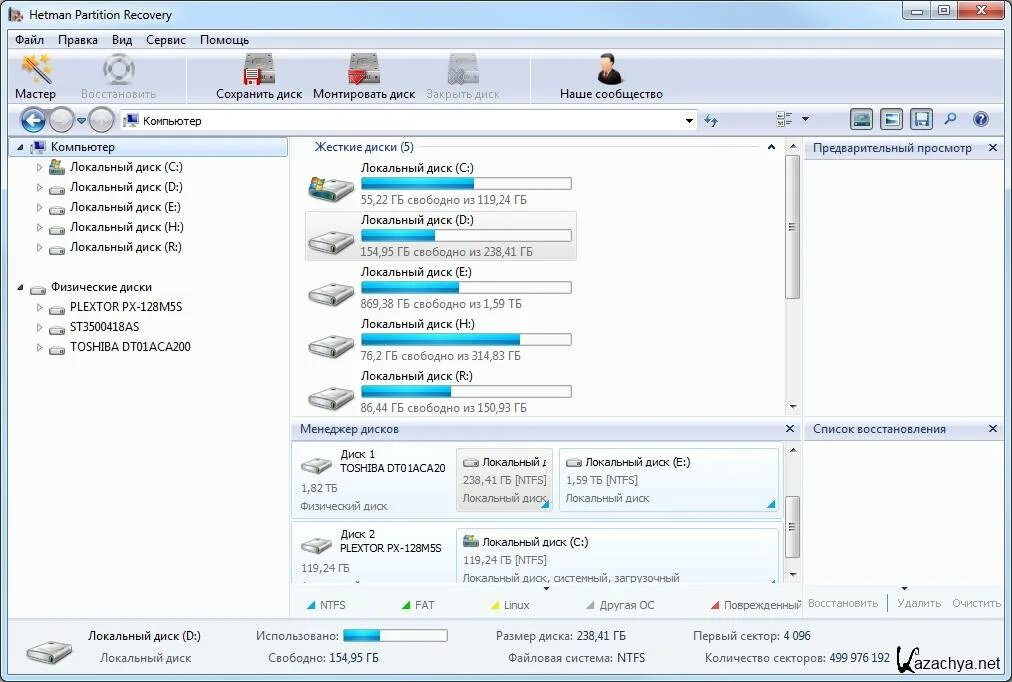The height and width of the screenshot is (682, 1012).
Task: Click the disk manager panel toggle icon
Action: (862, 119)
